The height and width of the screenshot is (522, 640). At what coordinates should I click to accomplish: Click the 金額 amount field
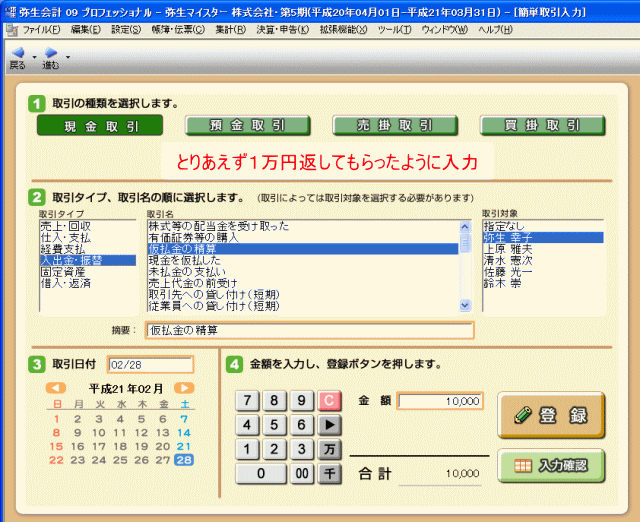coord(440,401)
